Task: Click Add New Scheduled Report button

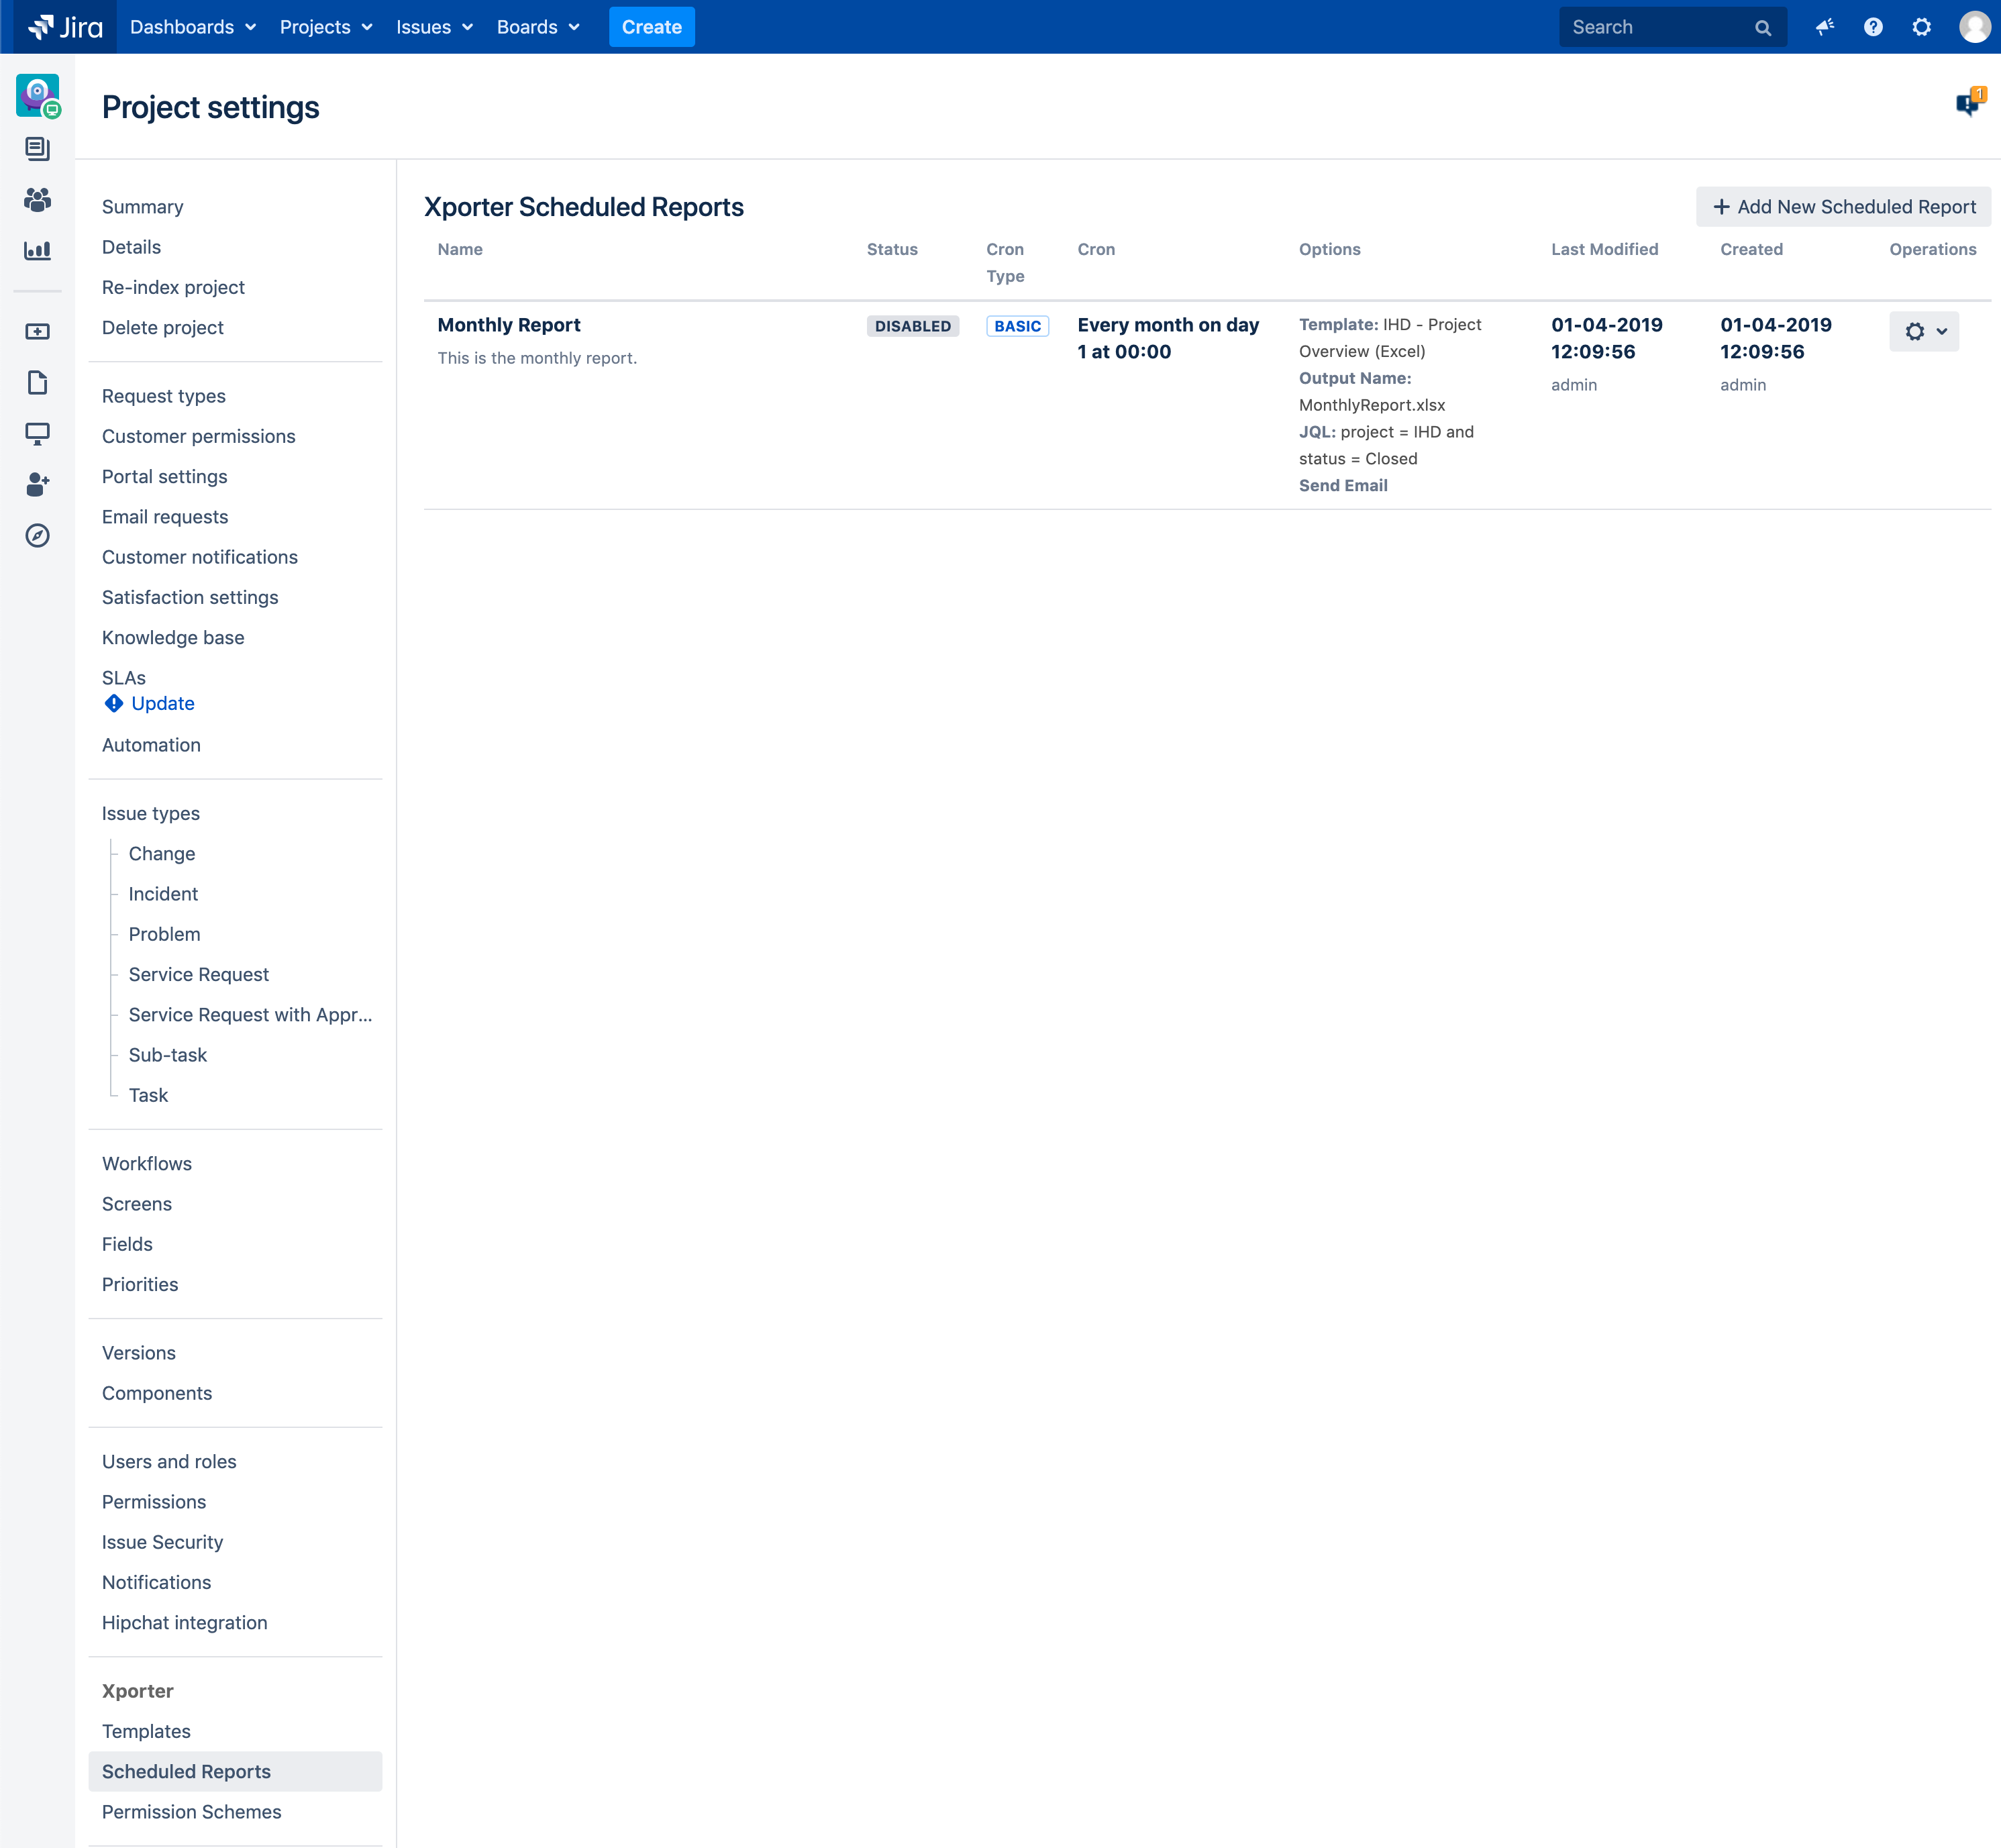Action: click(1843, 206)
